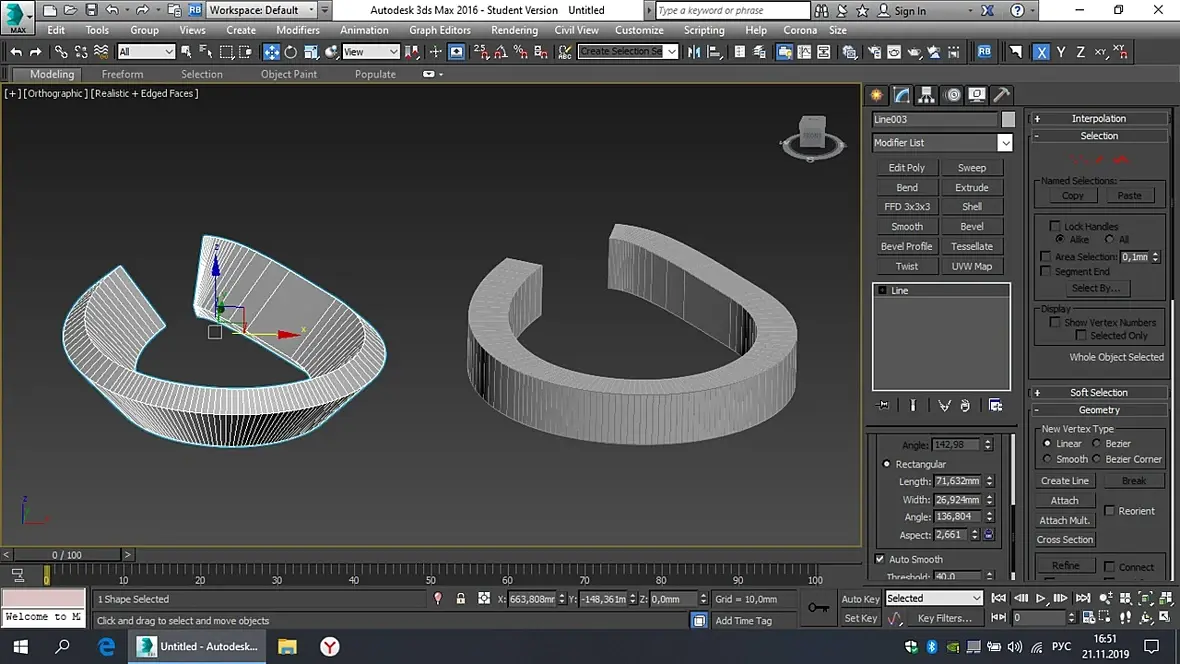The height and width of the screenshot is (664, 1180).
Task: Switch to the Utilities hammer panel
Action: tap(1001, 95)
